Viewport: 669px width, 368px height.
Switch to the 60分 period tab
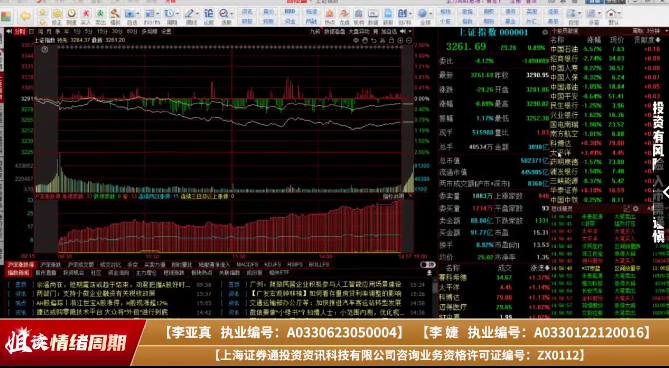132,31
